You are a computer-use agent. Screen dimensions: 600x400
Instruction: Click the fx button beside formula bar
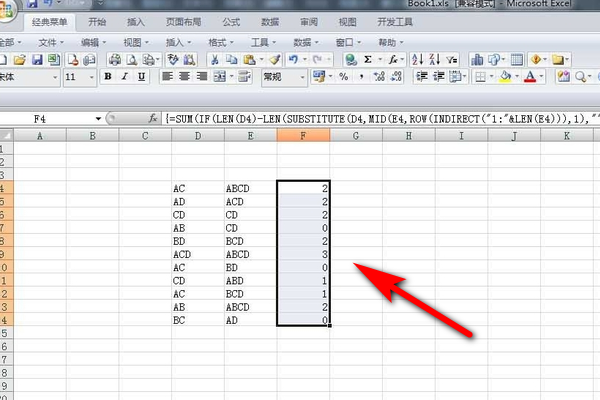pyautogui.click(x=153, y=119)
